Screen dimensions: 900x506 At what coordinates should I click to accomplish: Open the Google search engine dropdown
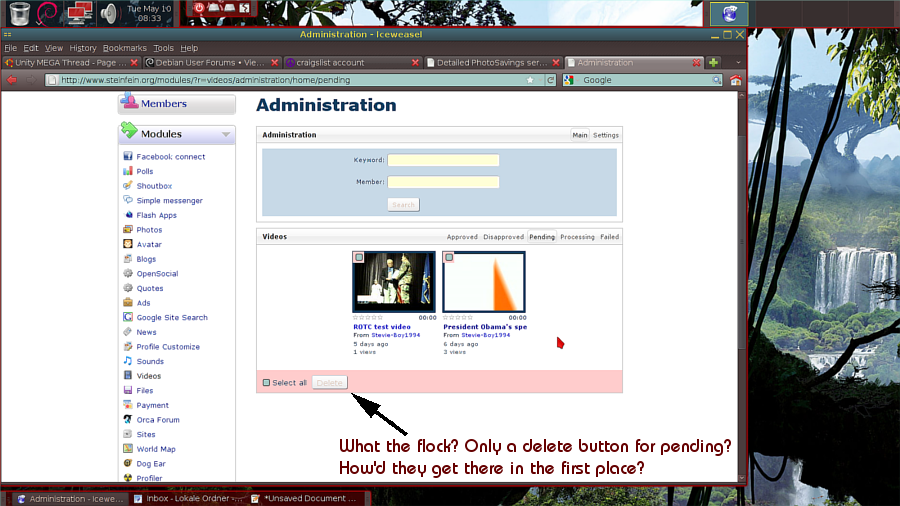569,80
